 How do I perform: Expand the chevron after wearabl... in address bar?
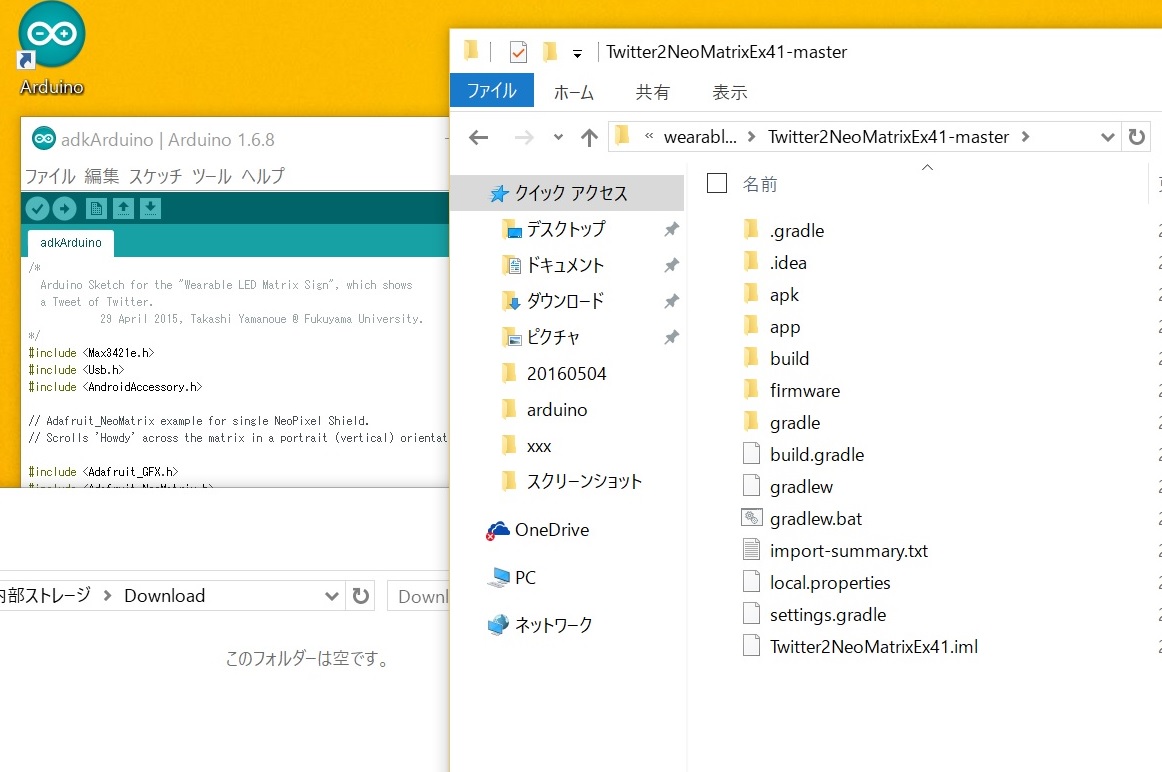point(751,136)
